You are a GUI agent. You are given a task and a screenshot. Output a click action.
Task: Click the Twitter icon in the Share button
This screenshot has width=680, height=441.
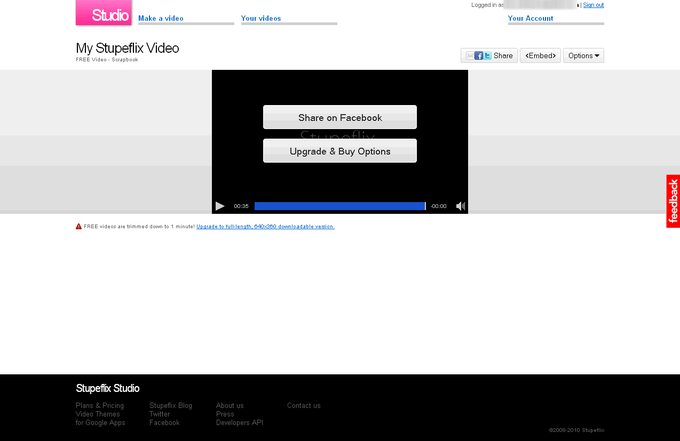point(487,56)
